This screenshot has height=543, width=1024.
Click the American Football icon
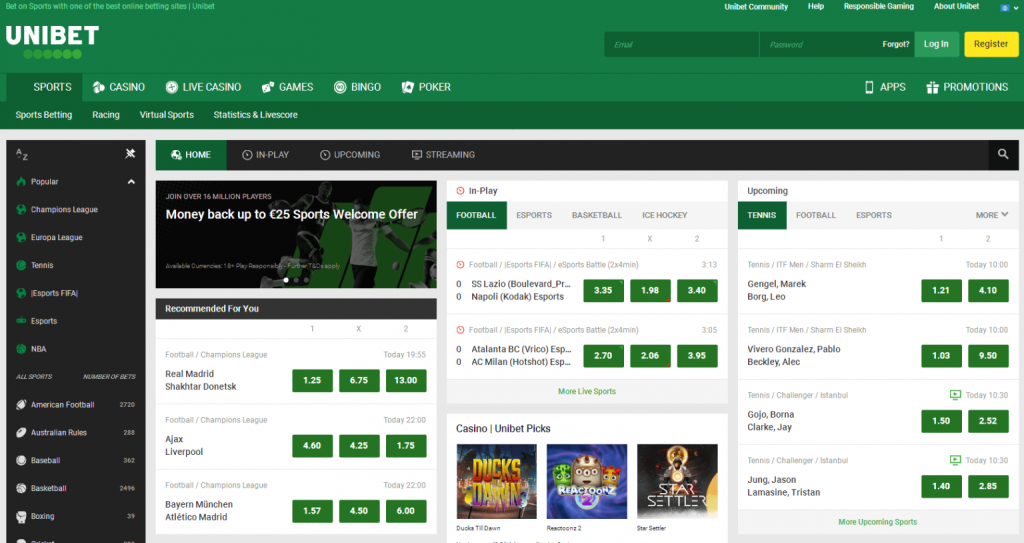point(21,404)
